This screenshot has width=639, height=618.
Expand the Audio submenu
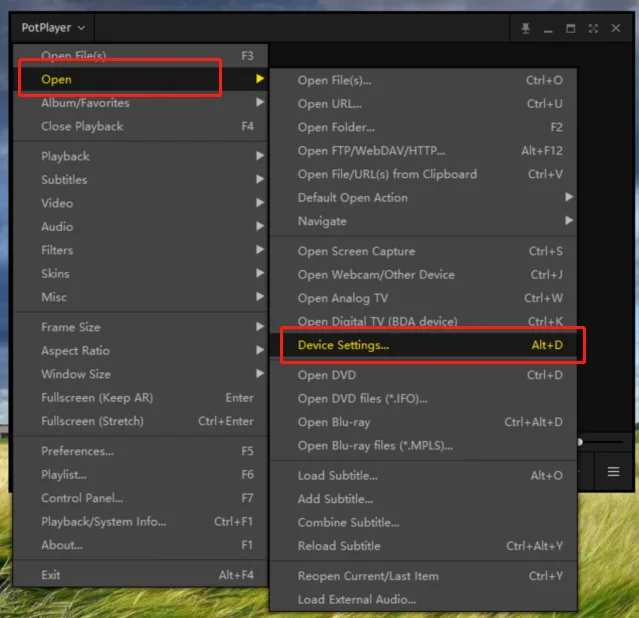[x=141, y=227]
